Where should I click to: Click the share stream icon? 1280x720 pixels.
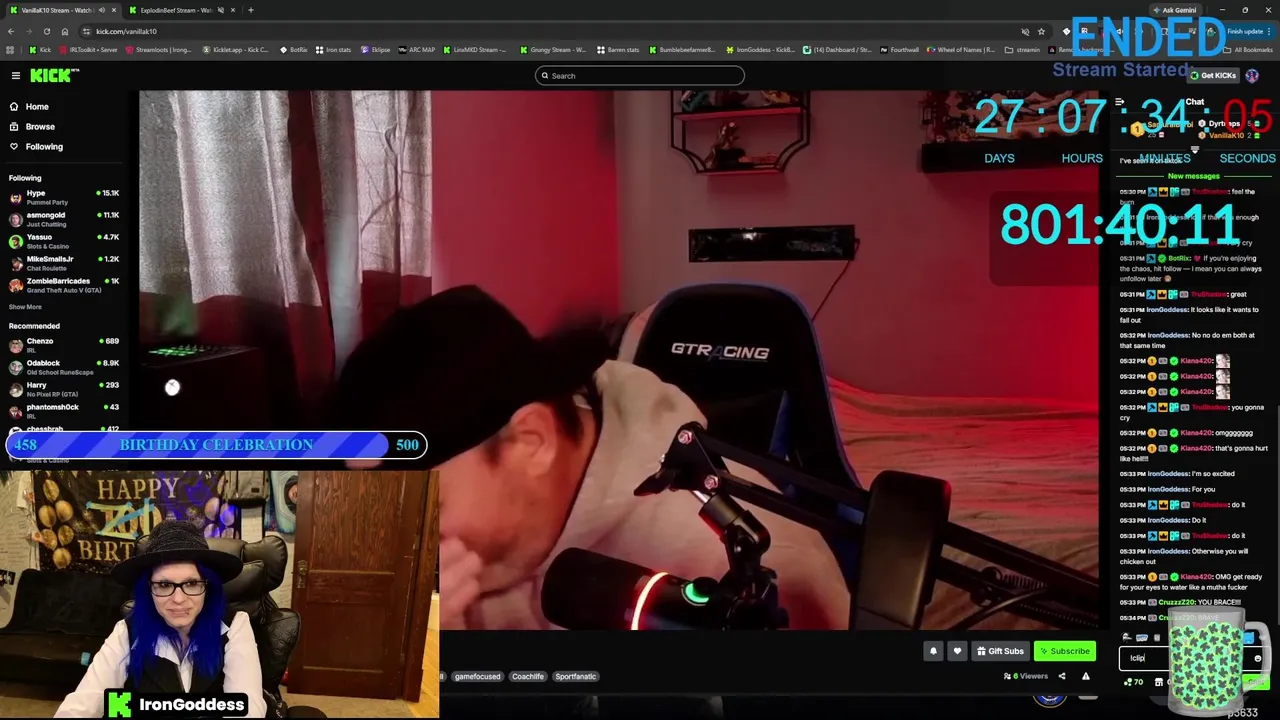[1062, 676]
